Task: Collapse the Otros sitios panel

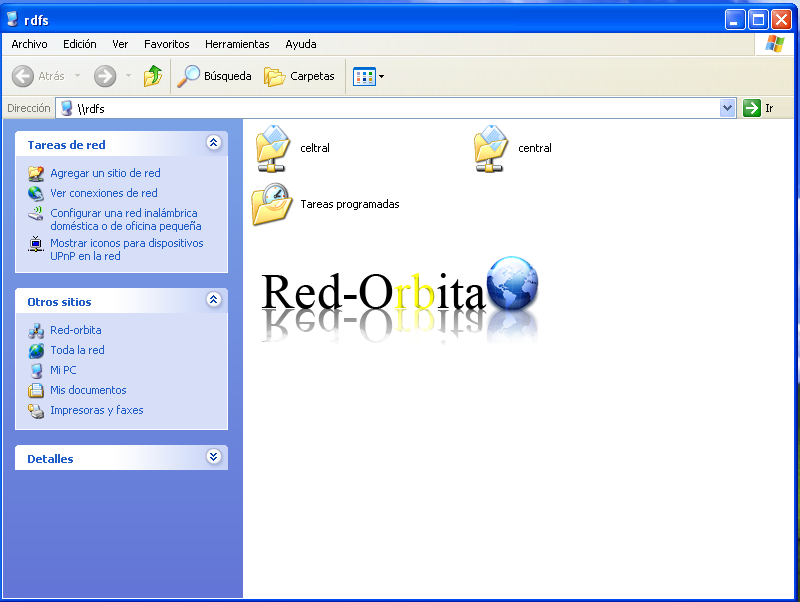Action: [x=214, y=299]
